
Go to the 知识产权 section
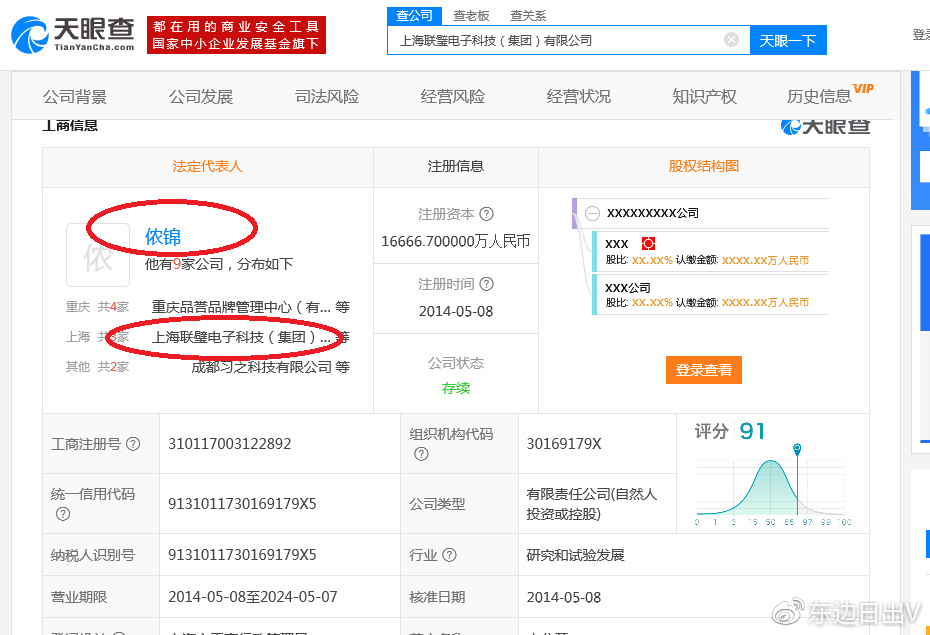point(704,97)
